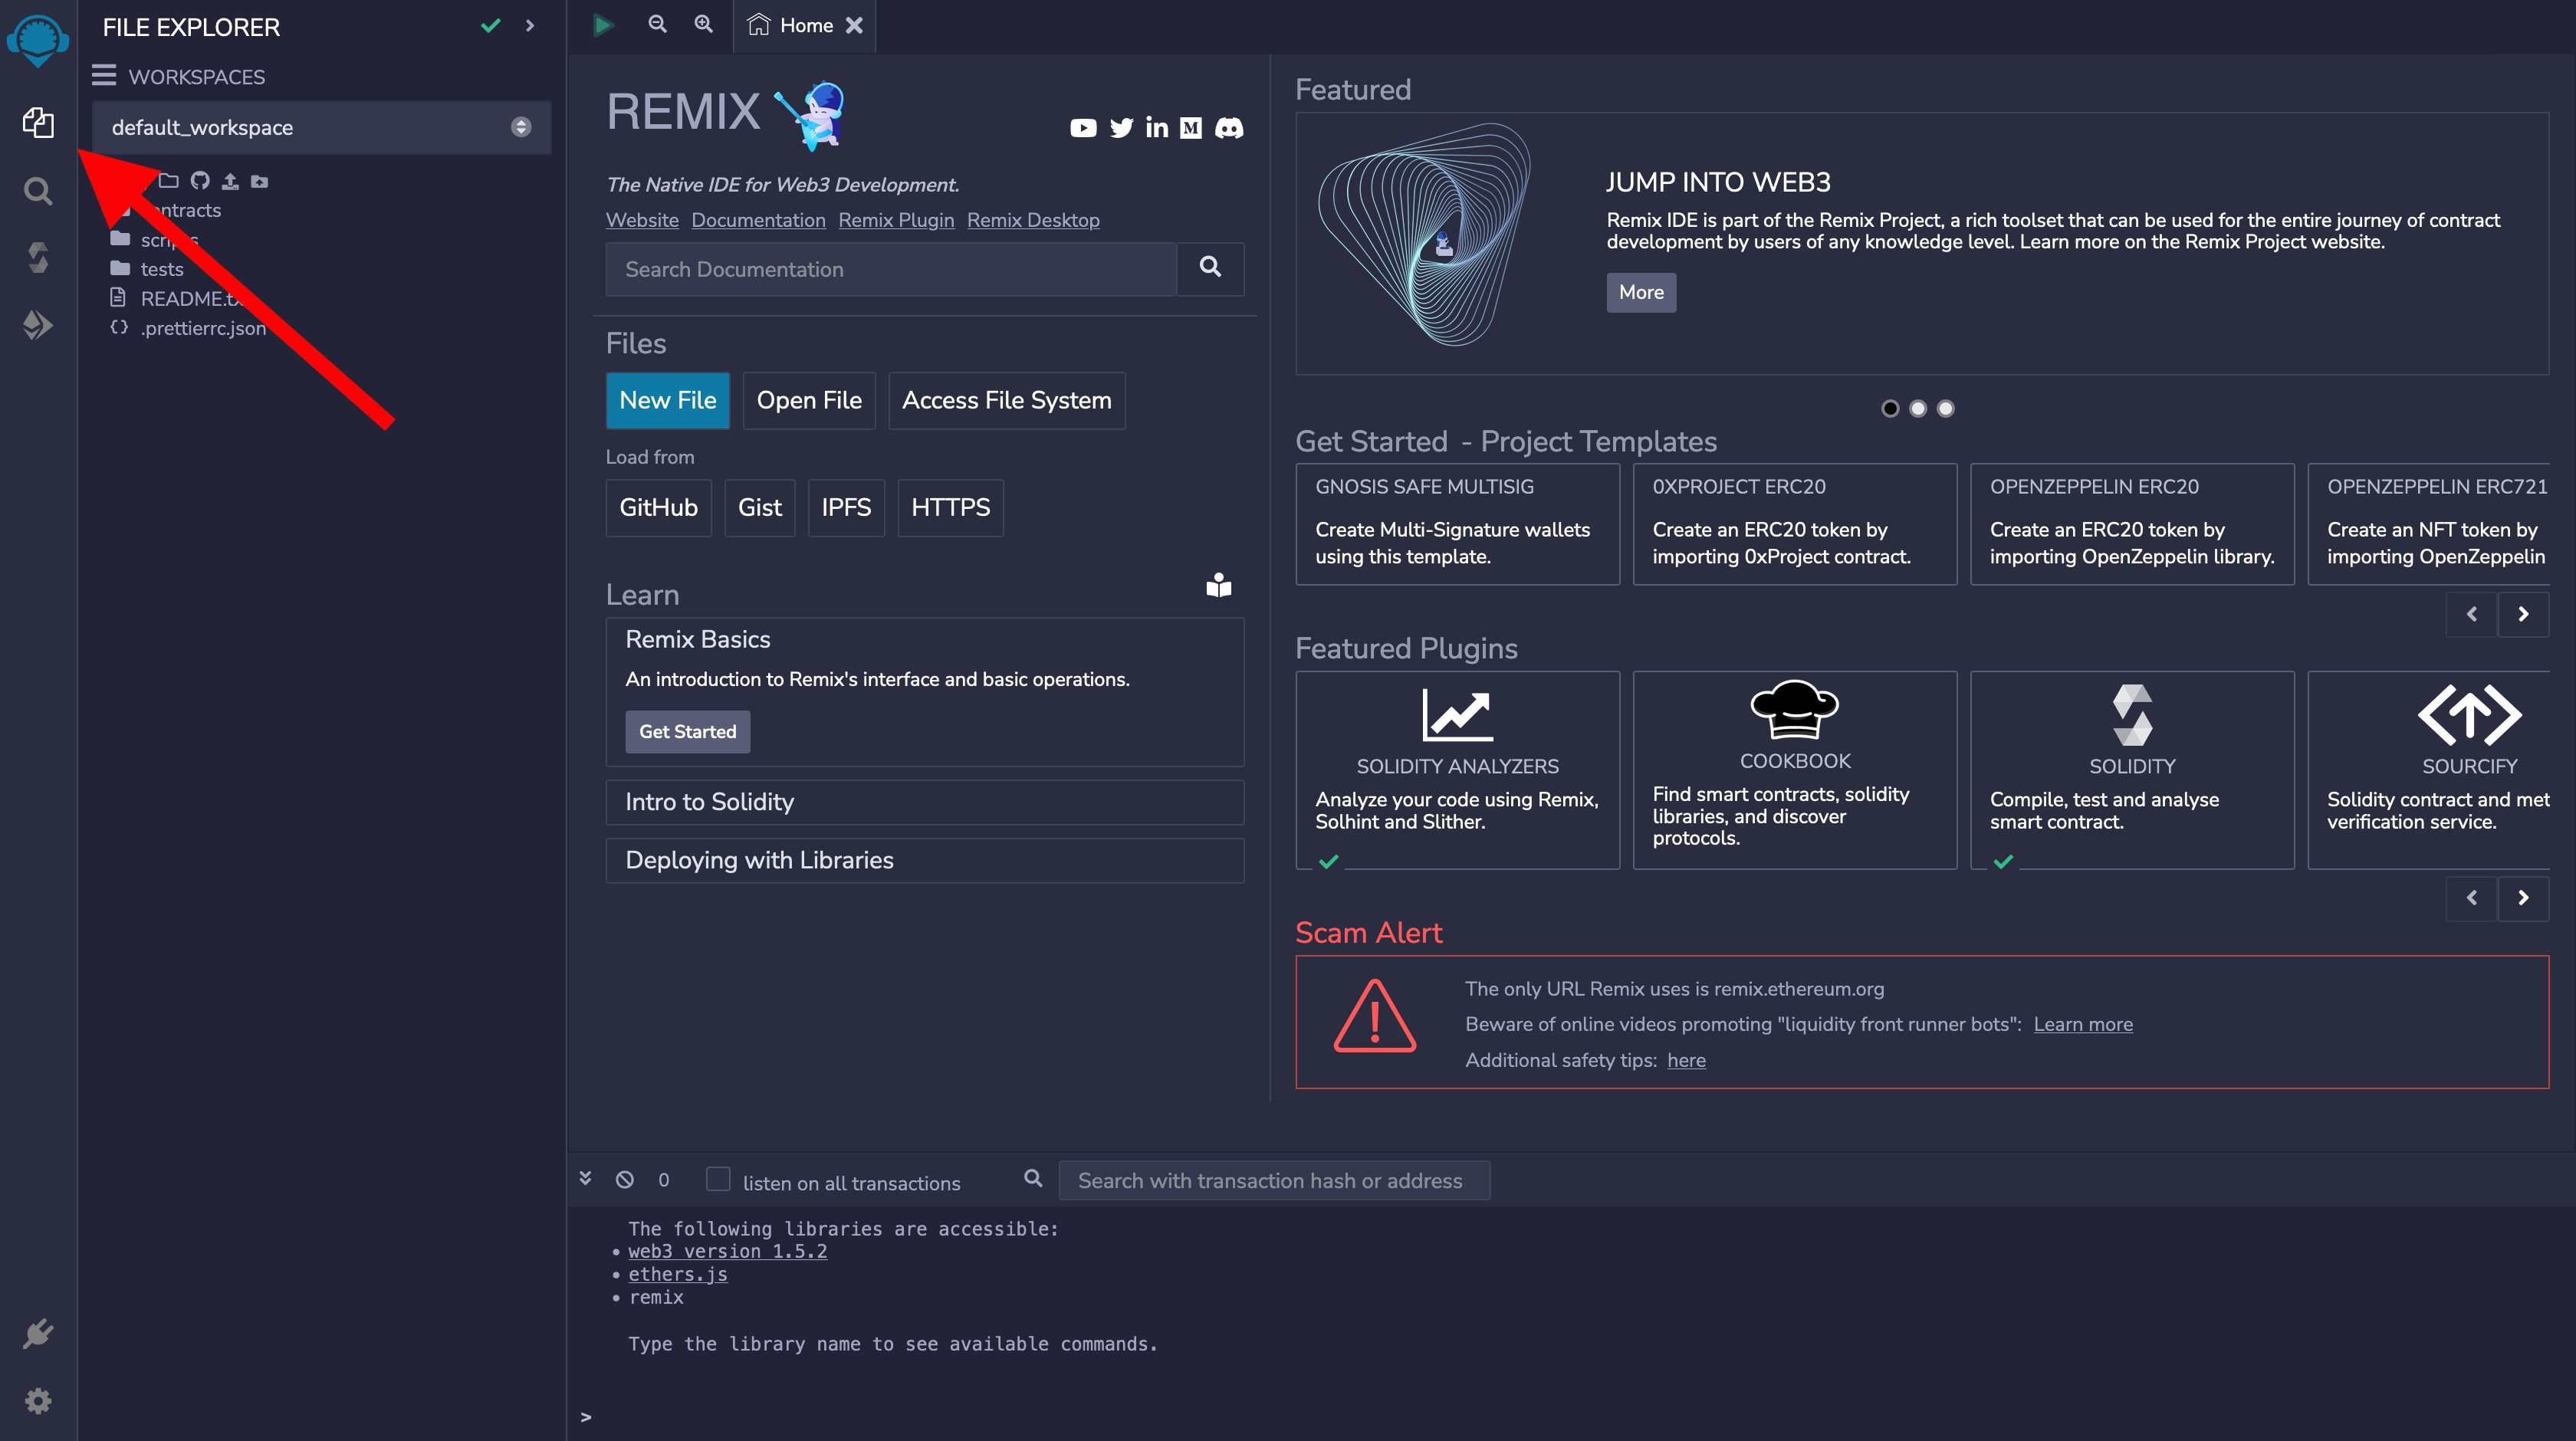Show previous featured plugins with left chevron
The image size is (2576, 1441).
click(2472, 898)
